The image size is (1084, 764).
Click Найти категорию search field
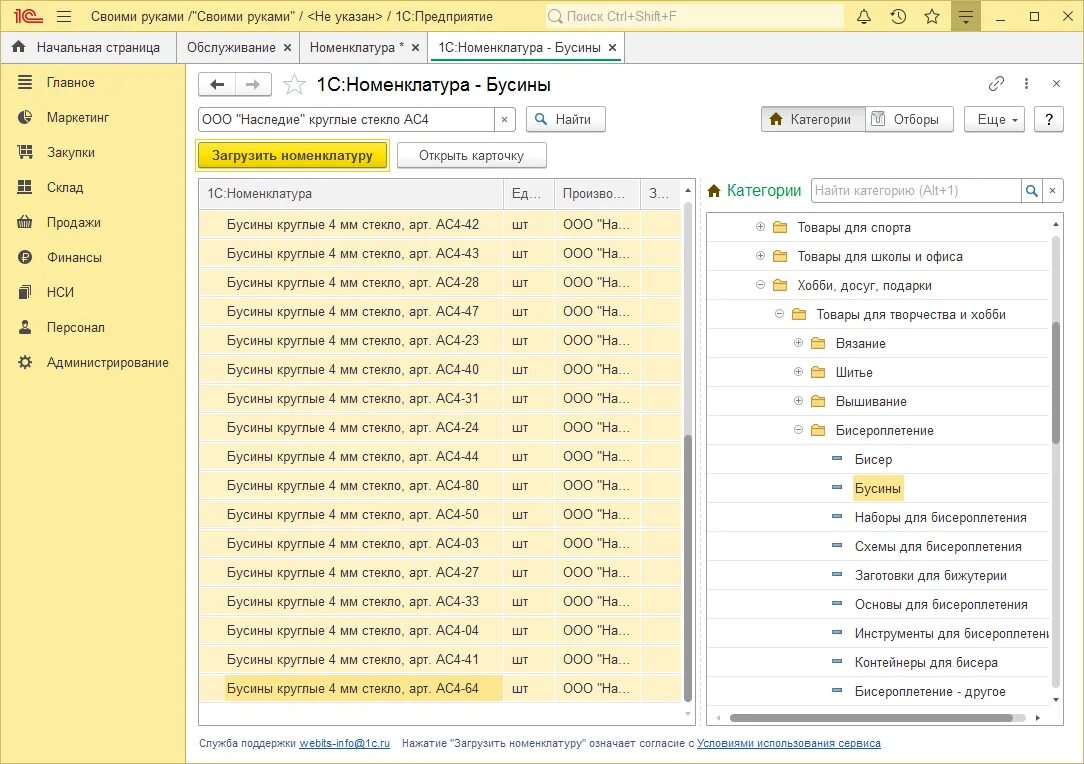point(916,191)
